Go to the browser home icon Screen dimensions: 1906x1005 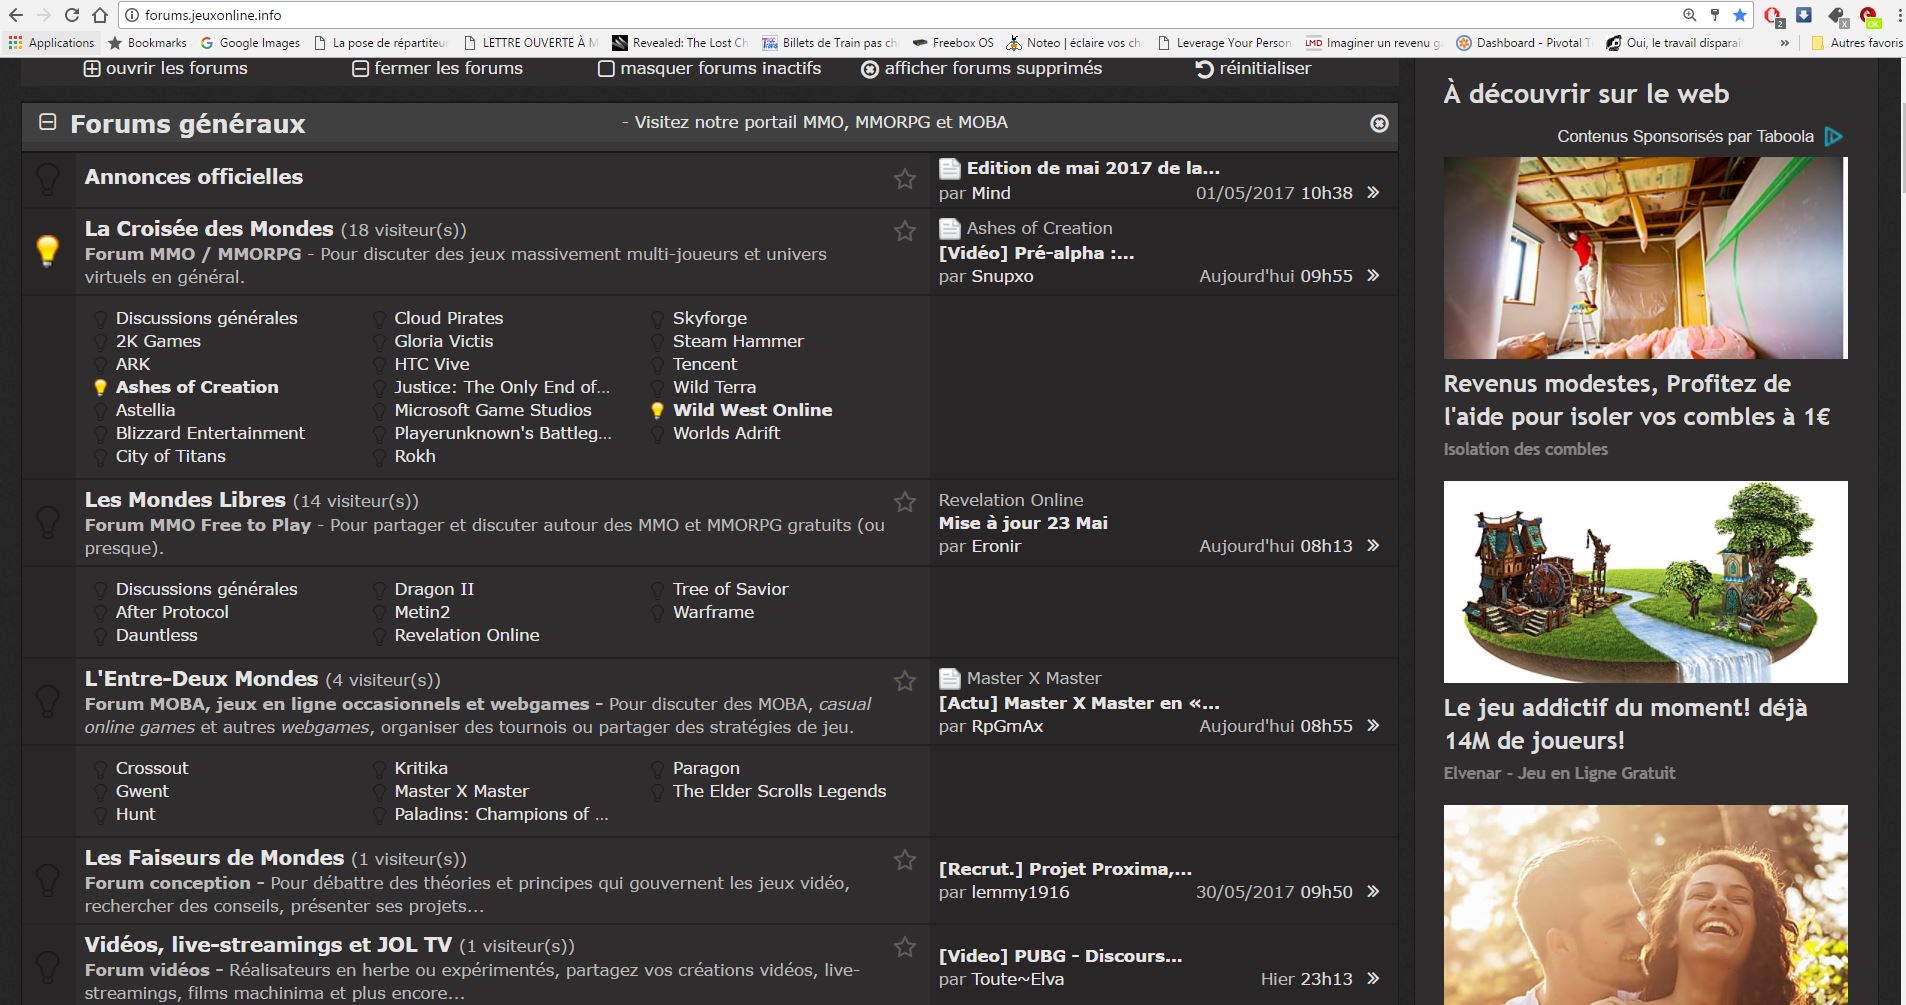coord(100,15)
